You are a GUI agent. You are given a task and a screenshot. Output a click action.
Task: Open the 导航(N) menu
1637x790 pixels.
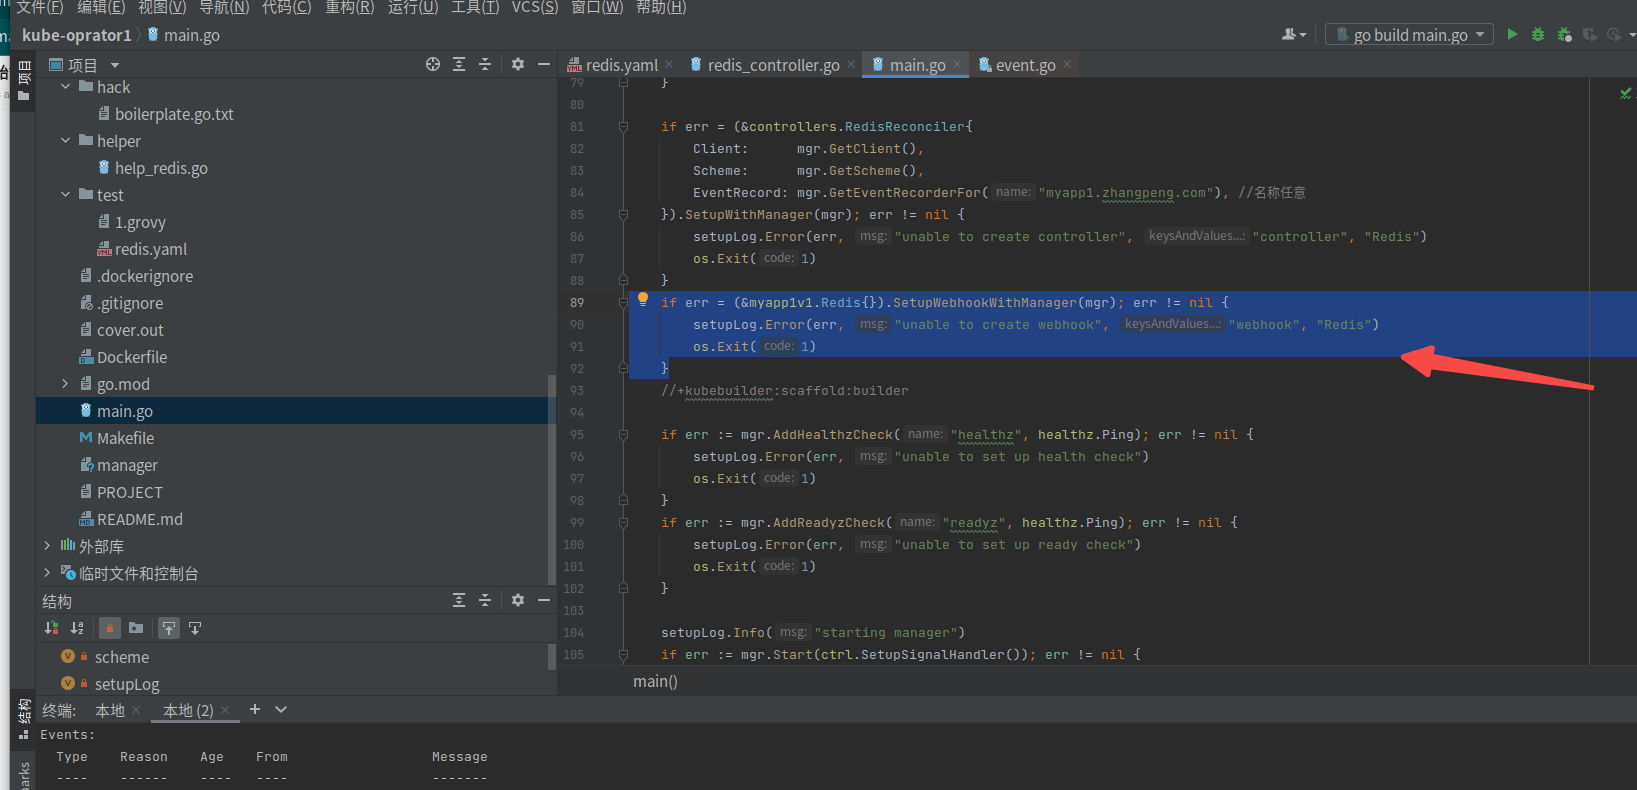(x=224, y=8)
